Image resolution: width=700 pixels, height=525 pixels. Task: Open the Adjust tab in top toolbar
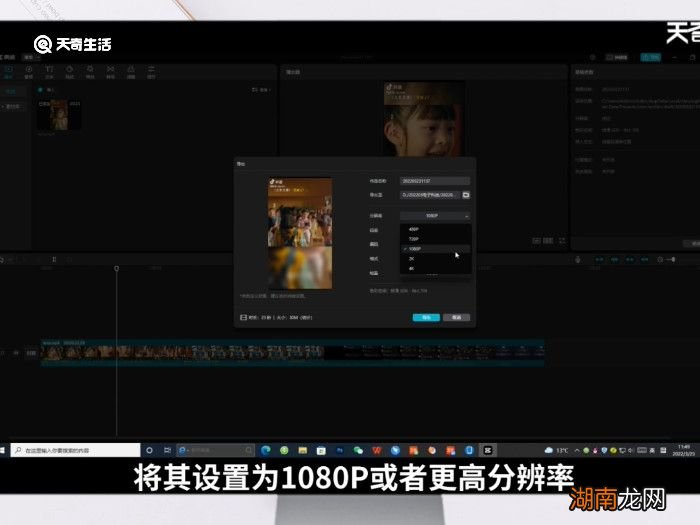point(151,72)
